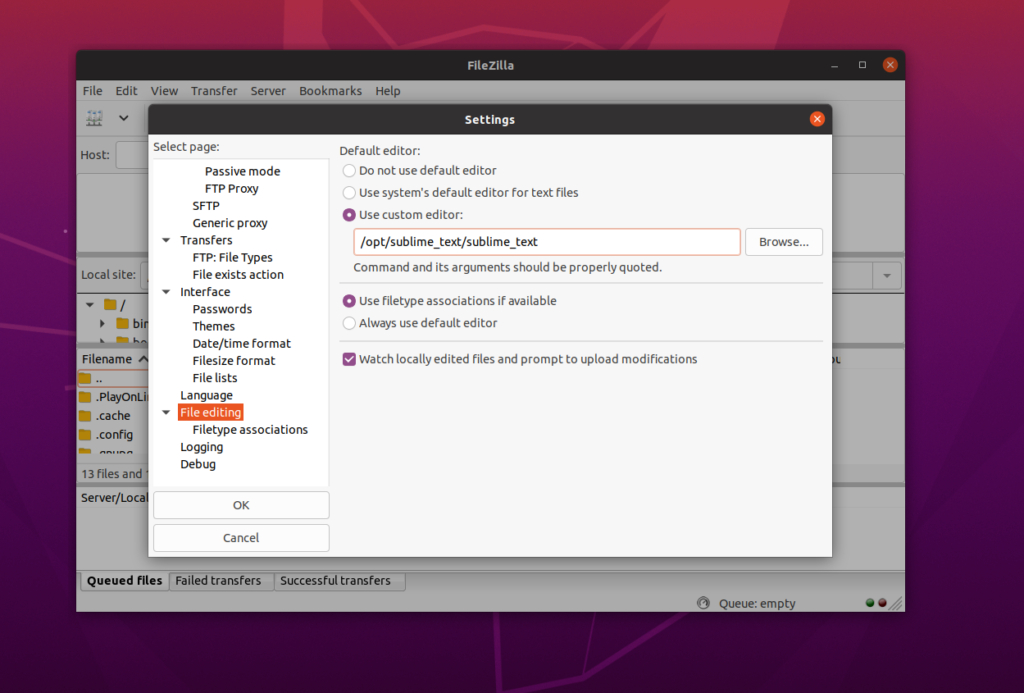The height and width of the screenshot is (693, 1024).
Task: Click the green status indicator light
Action: point(868,603)
